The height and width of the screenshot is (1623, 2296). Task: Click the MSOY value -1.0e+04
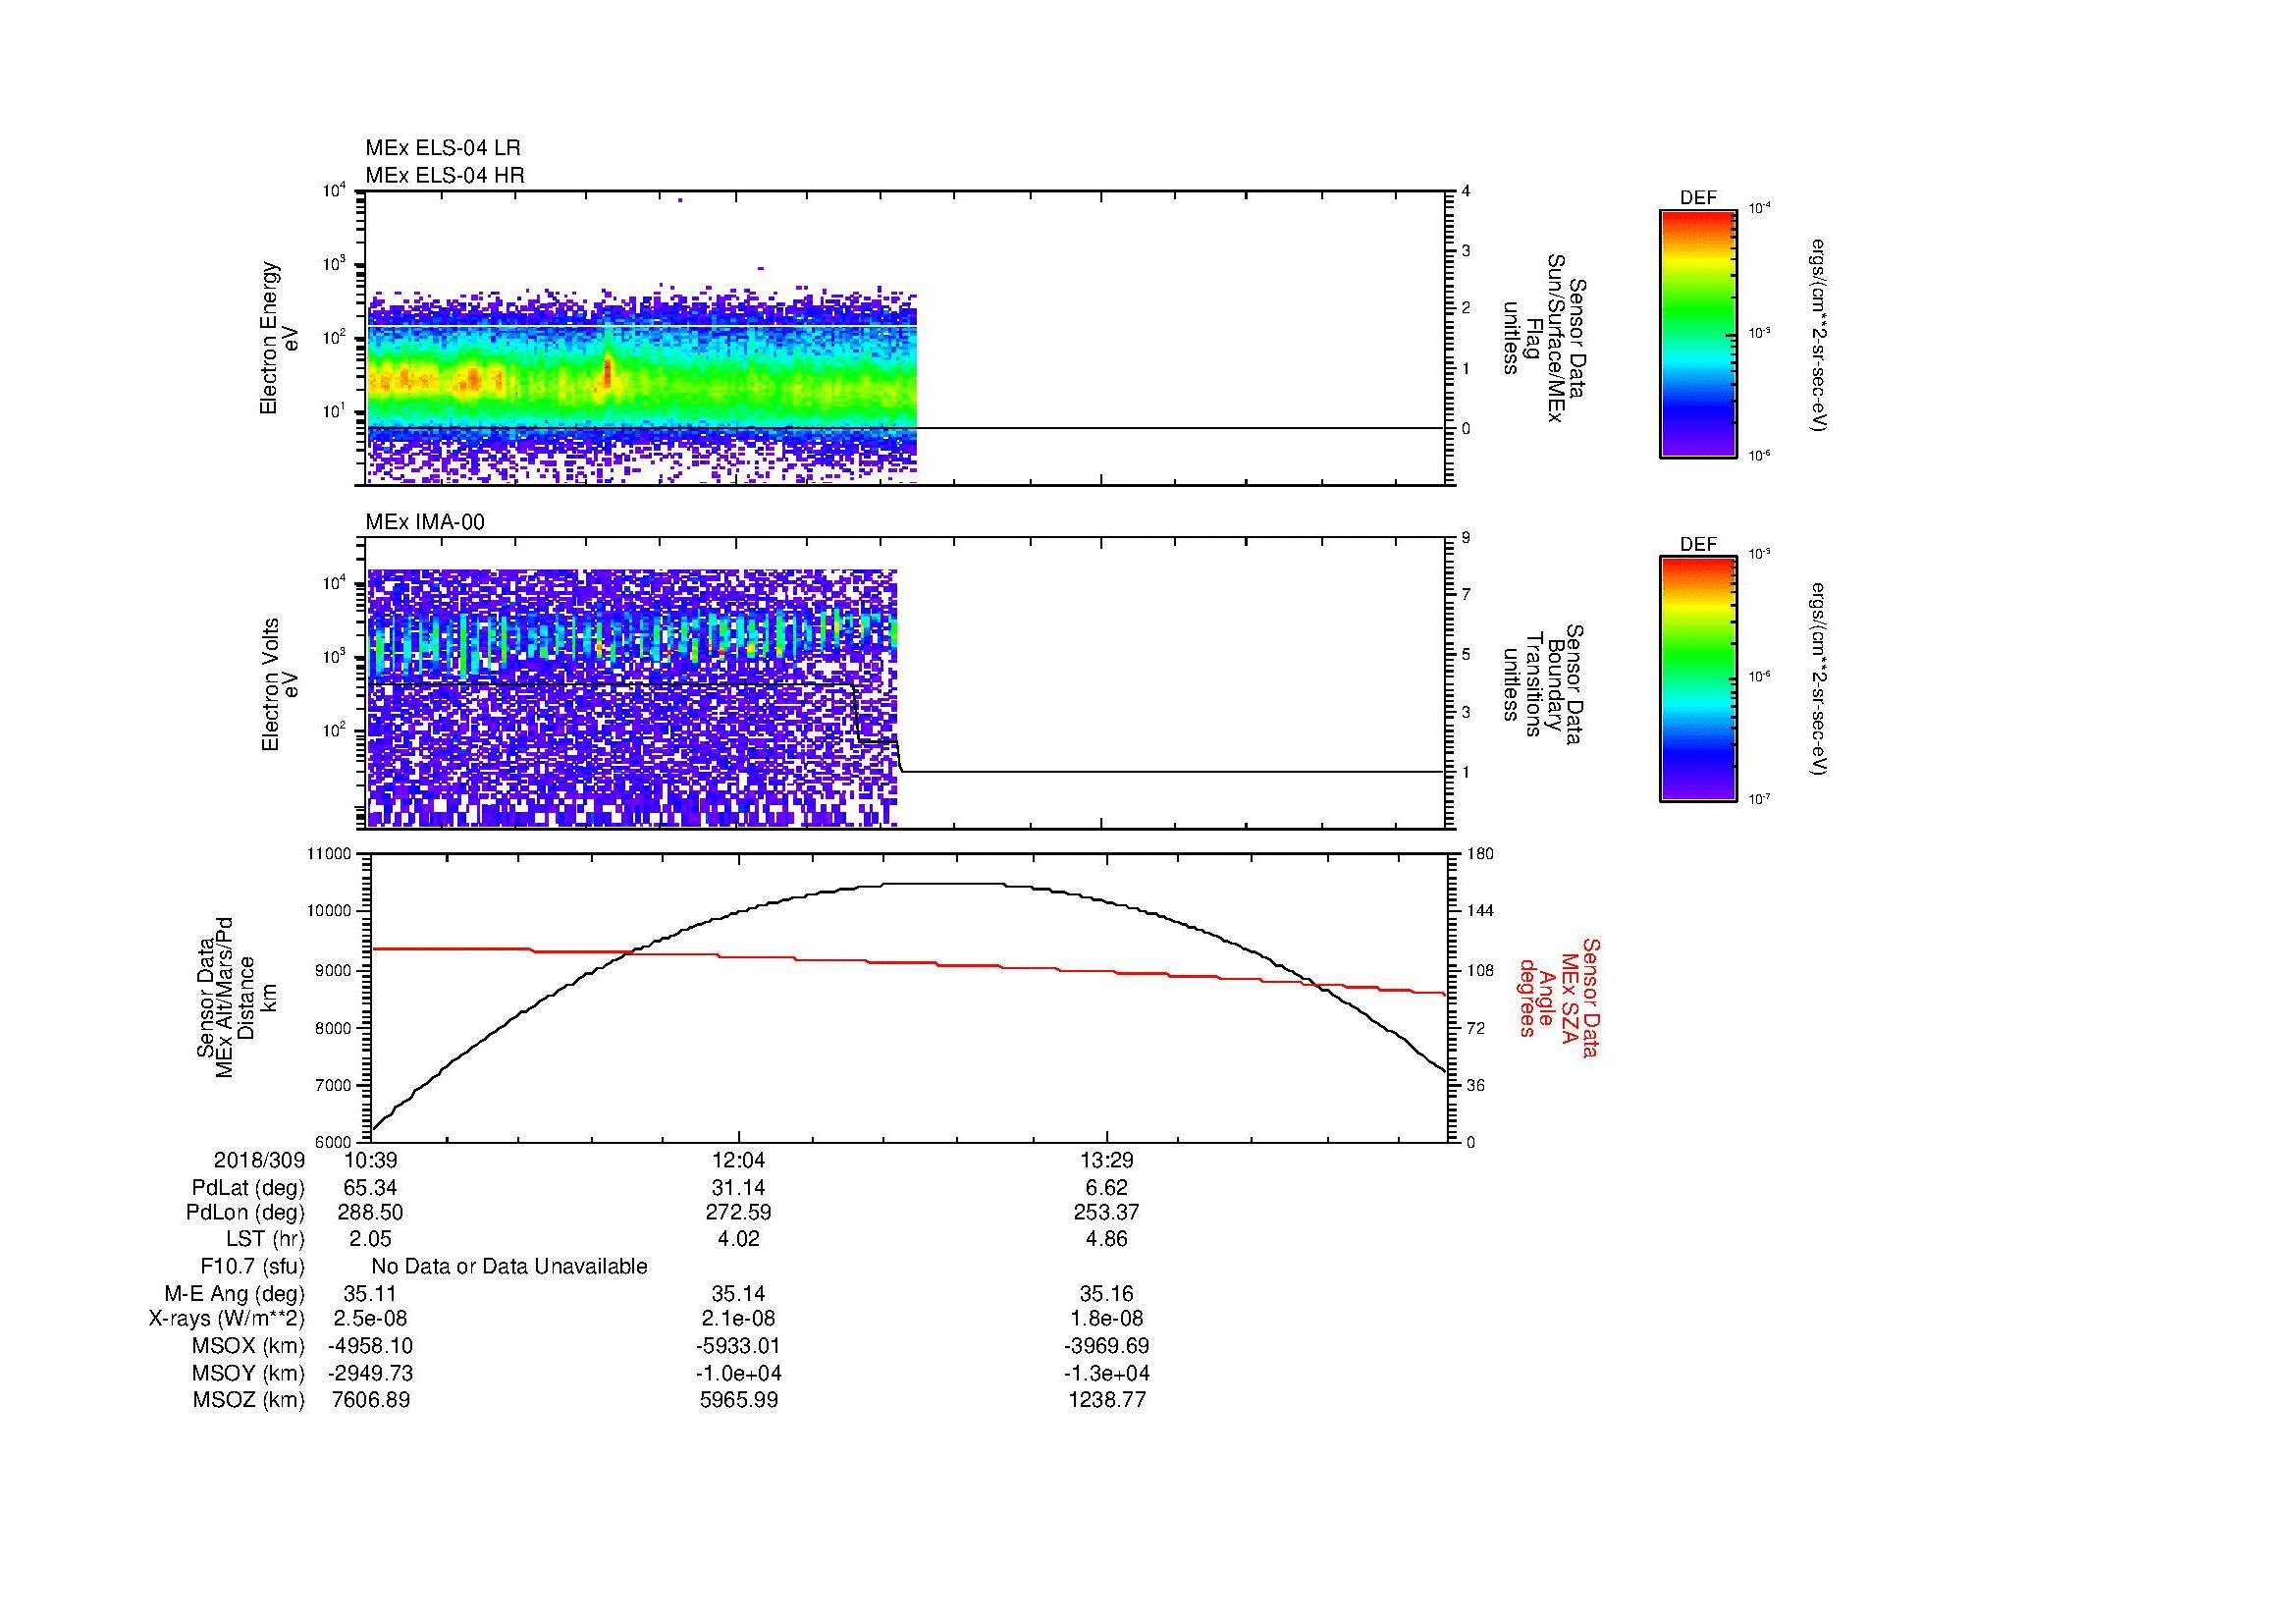tap(738, 1373)
